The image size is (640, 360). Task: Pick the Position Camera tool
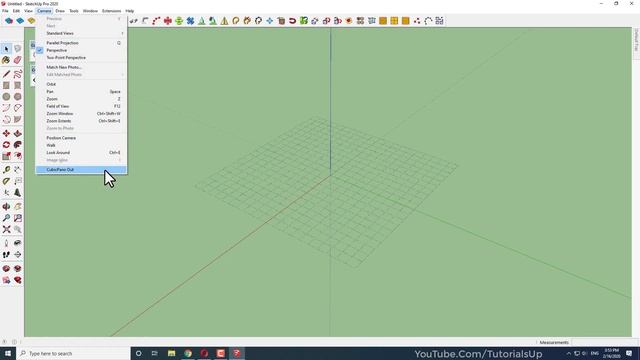(x=6, y=243)
